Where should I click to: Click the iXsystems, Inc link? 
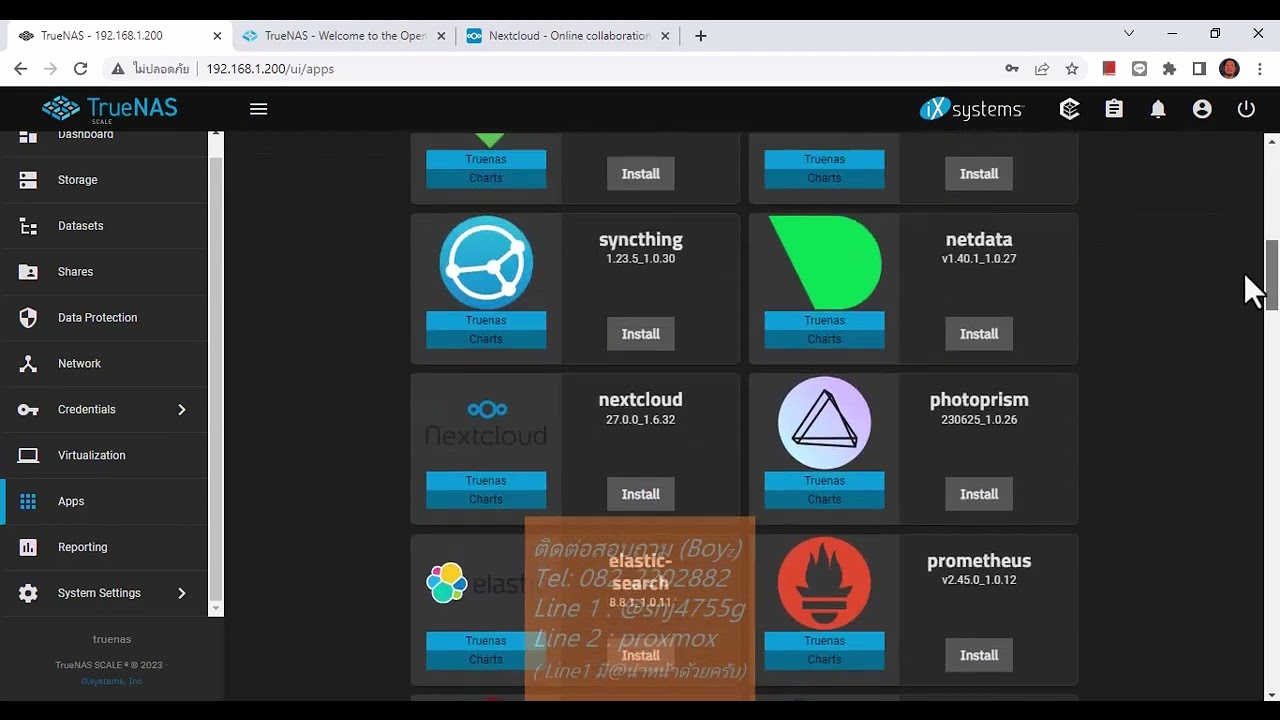coord(112,681)
